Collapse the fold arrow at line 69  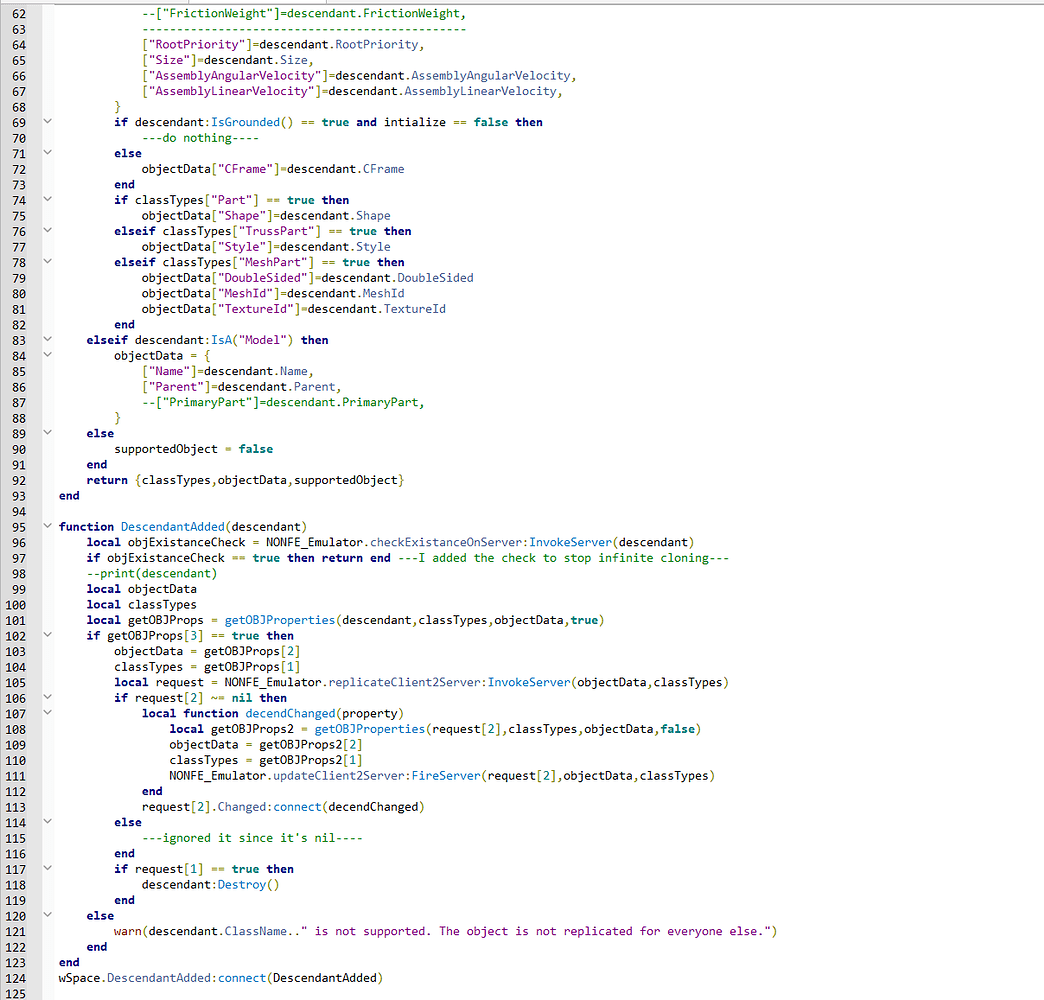click(47, 121)
